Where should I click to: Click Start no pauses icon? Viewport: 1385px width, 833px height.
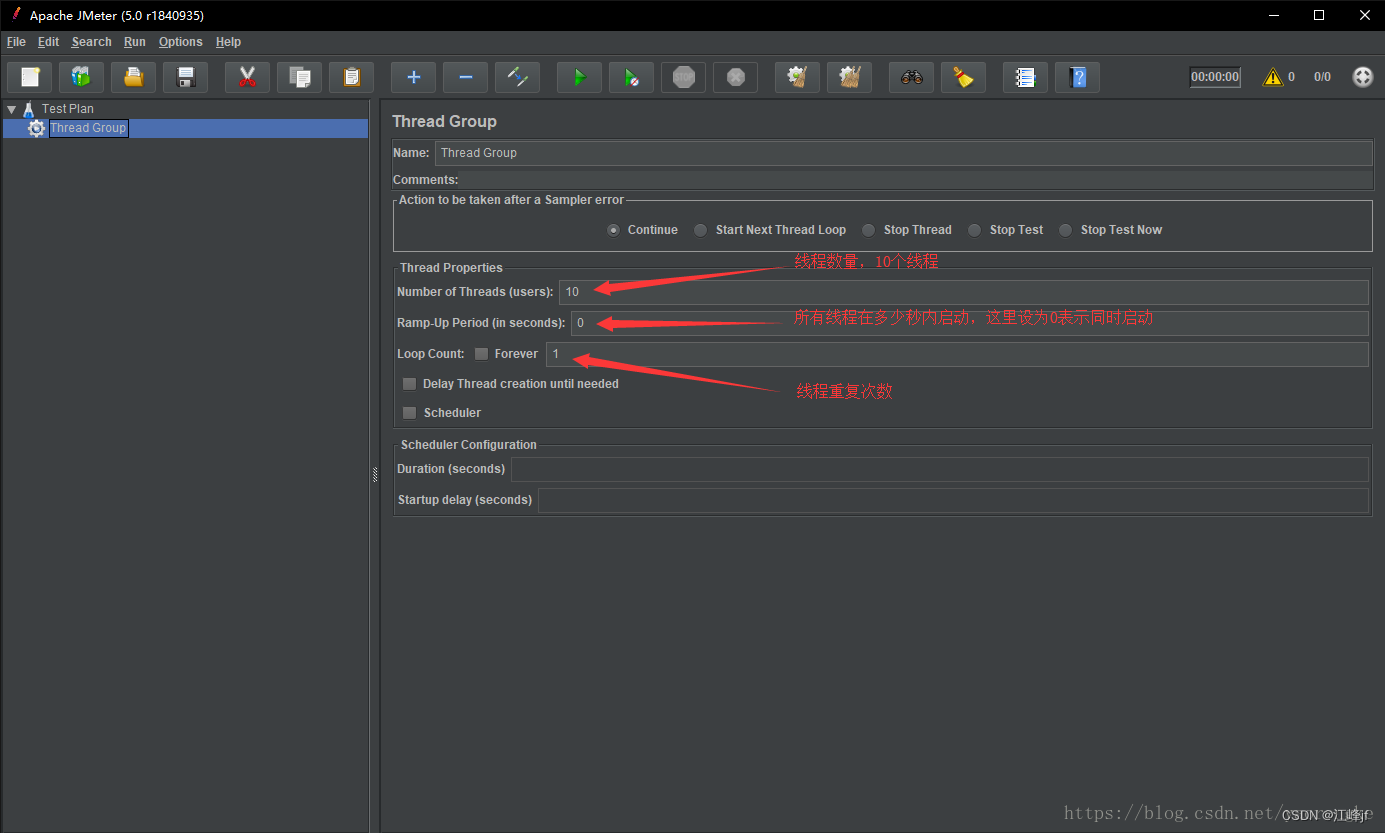[631, 77]
